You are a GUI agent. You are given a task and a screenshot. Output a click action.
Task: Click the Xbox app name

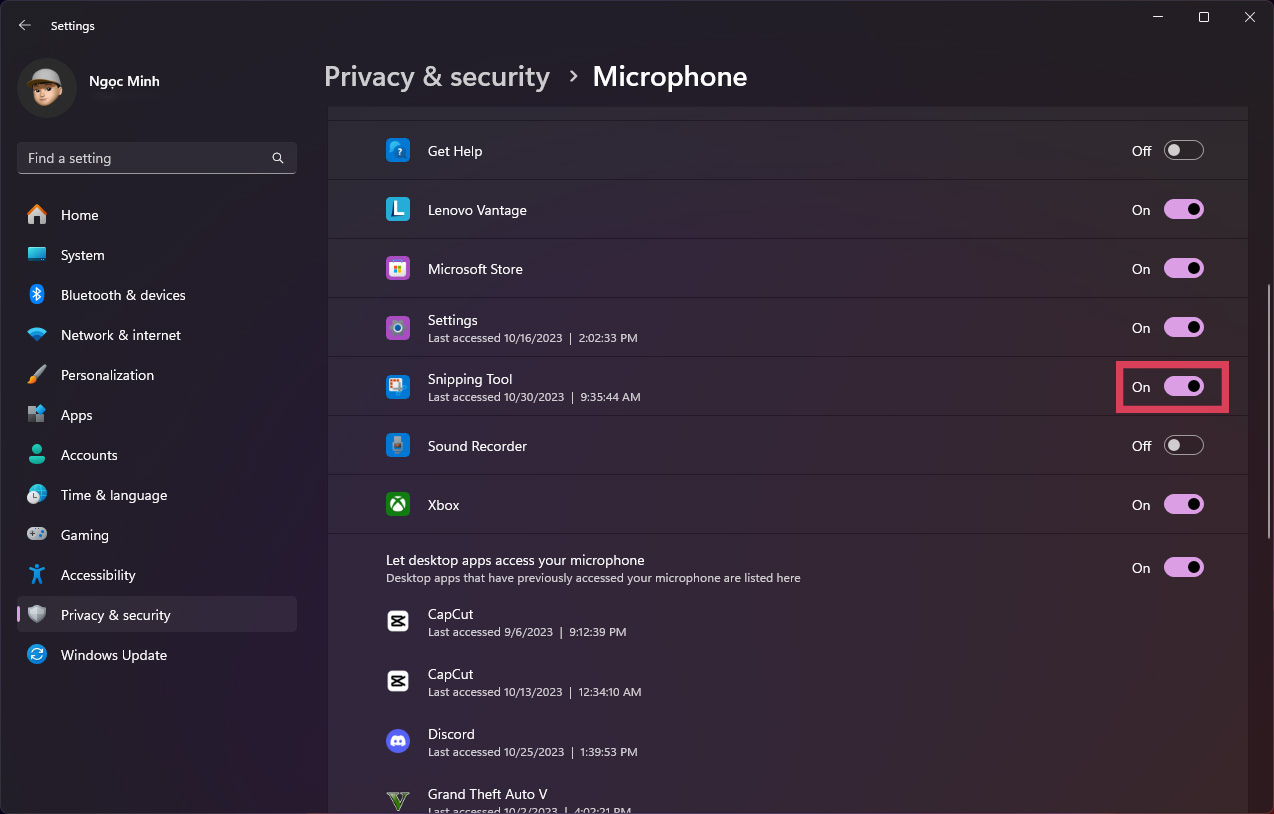(x=444, y=505)
